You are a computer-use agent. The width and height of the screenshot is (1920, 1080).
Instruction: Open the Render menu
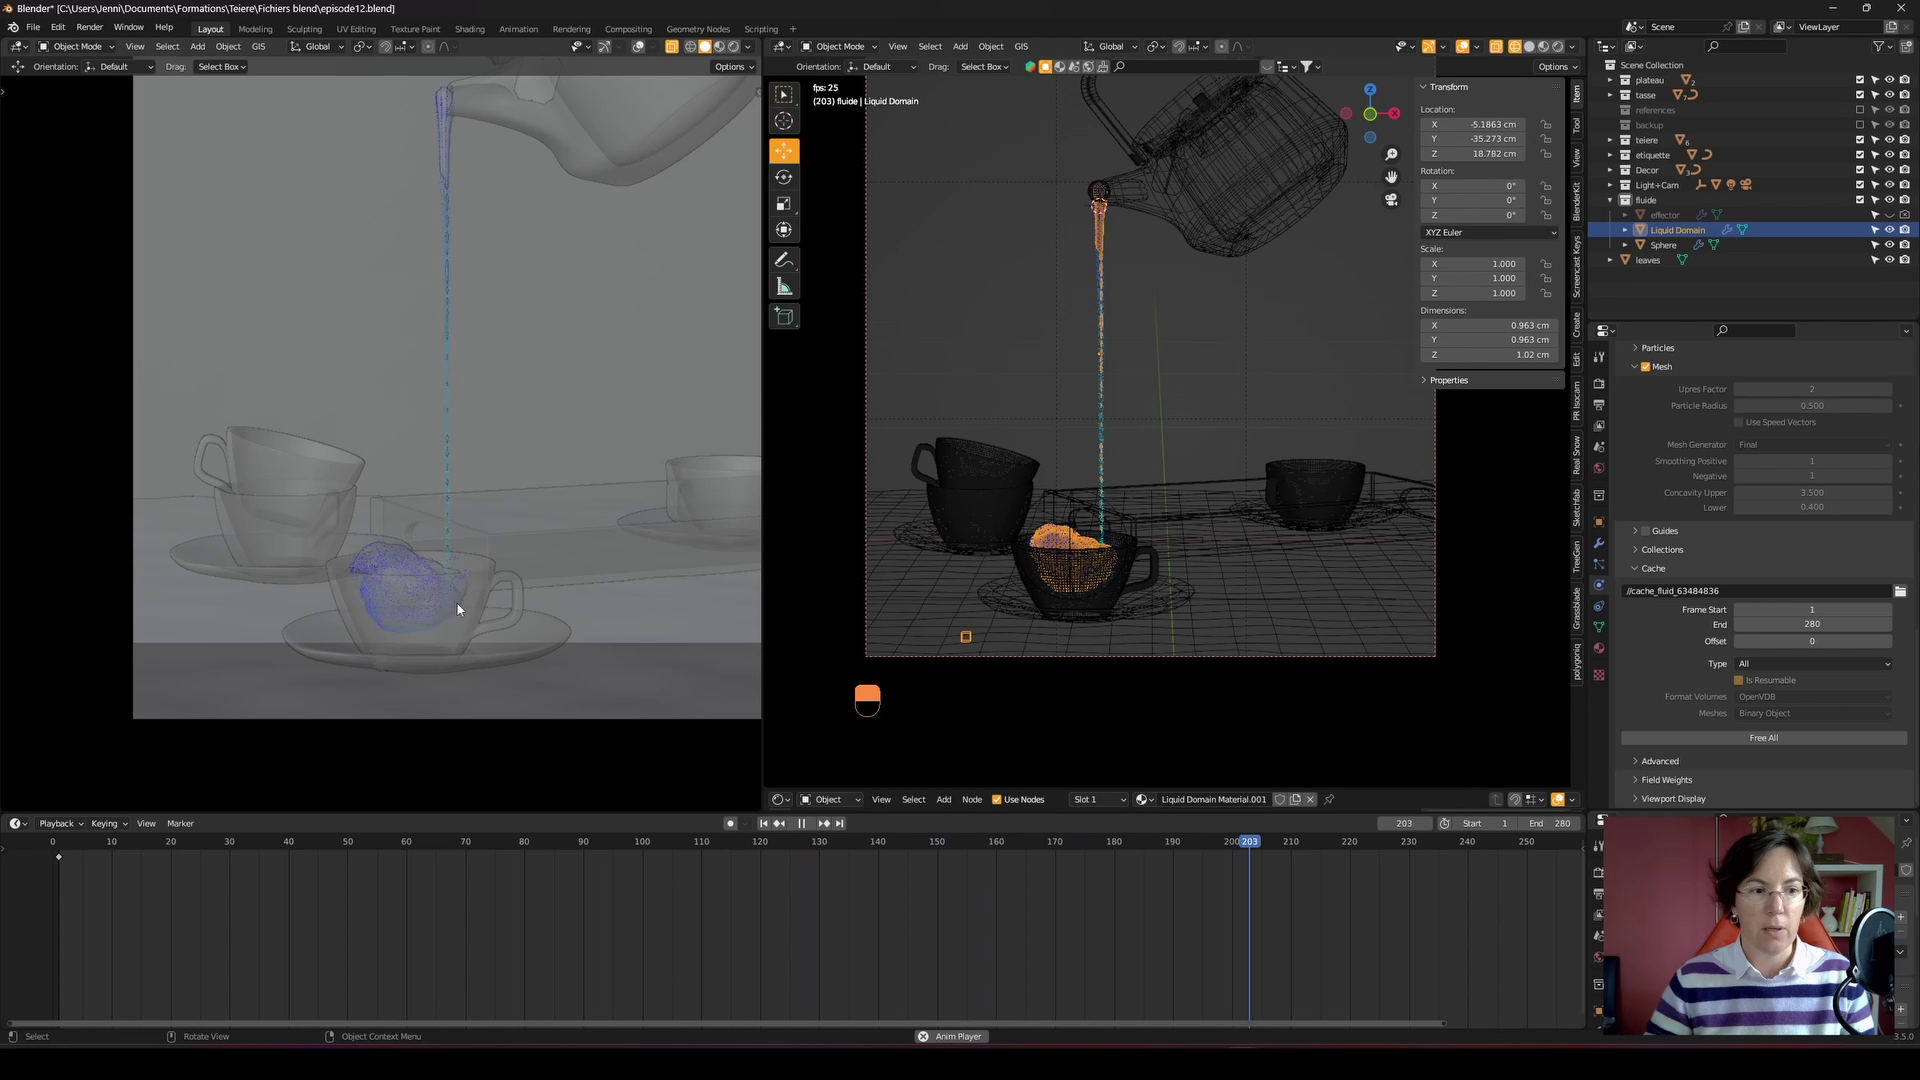pos(89,27)
